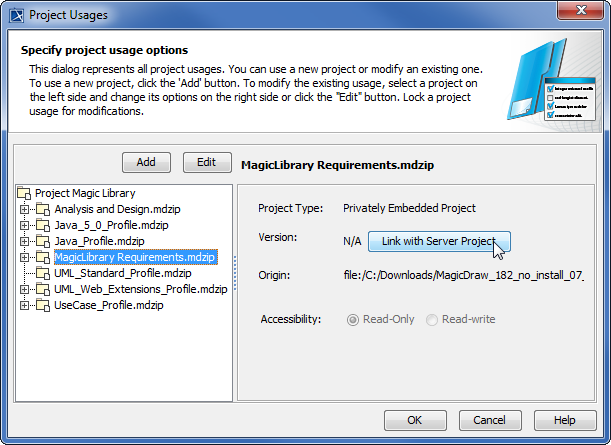The image size is (611, 445).
Task: Select UML_Web_Extensions_Profile.mdzip in tree
Action: click(141, 289)
